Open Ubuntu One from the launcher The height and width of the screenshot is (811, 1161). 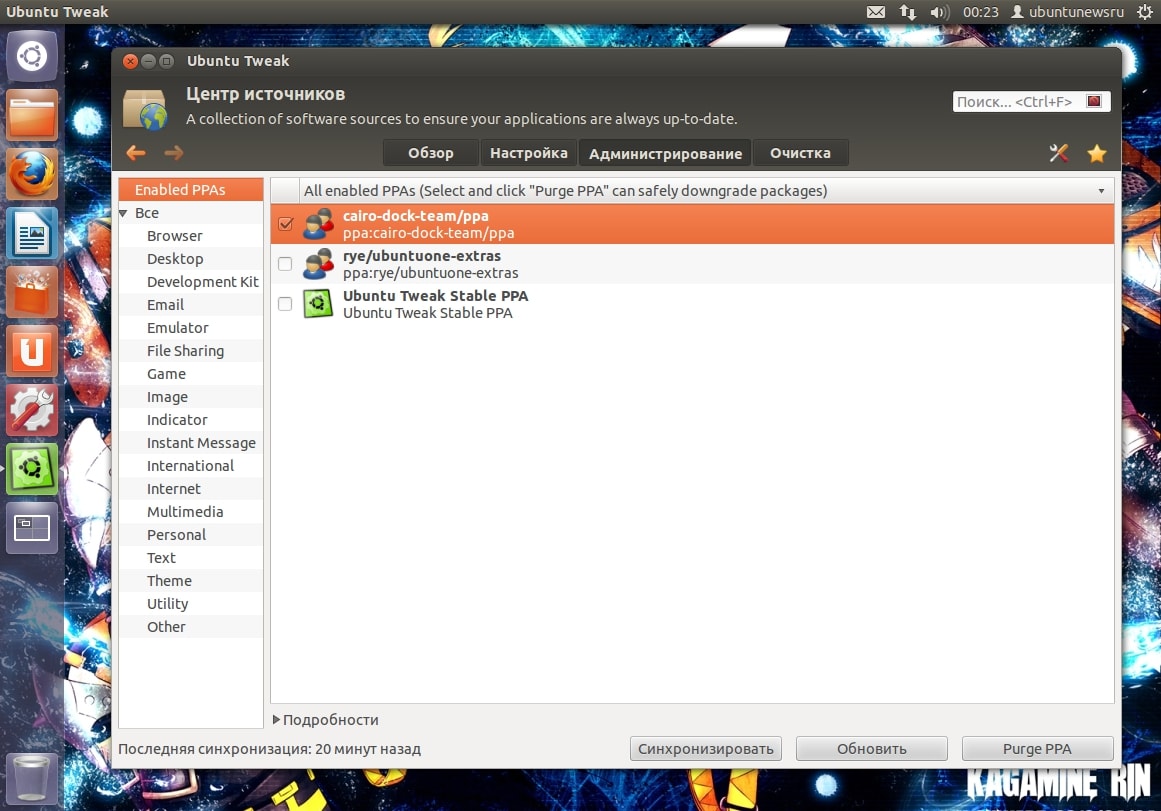[x=32, y=351]
